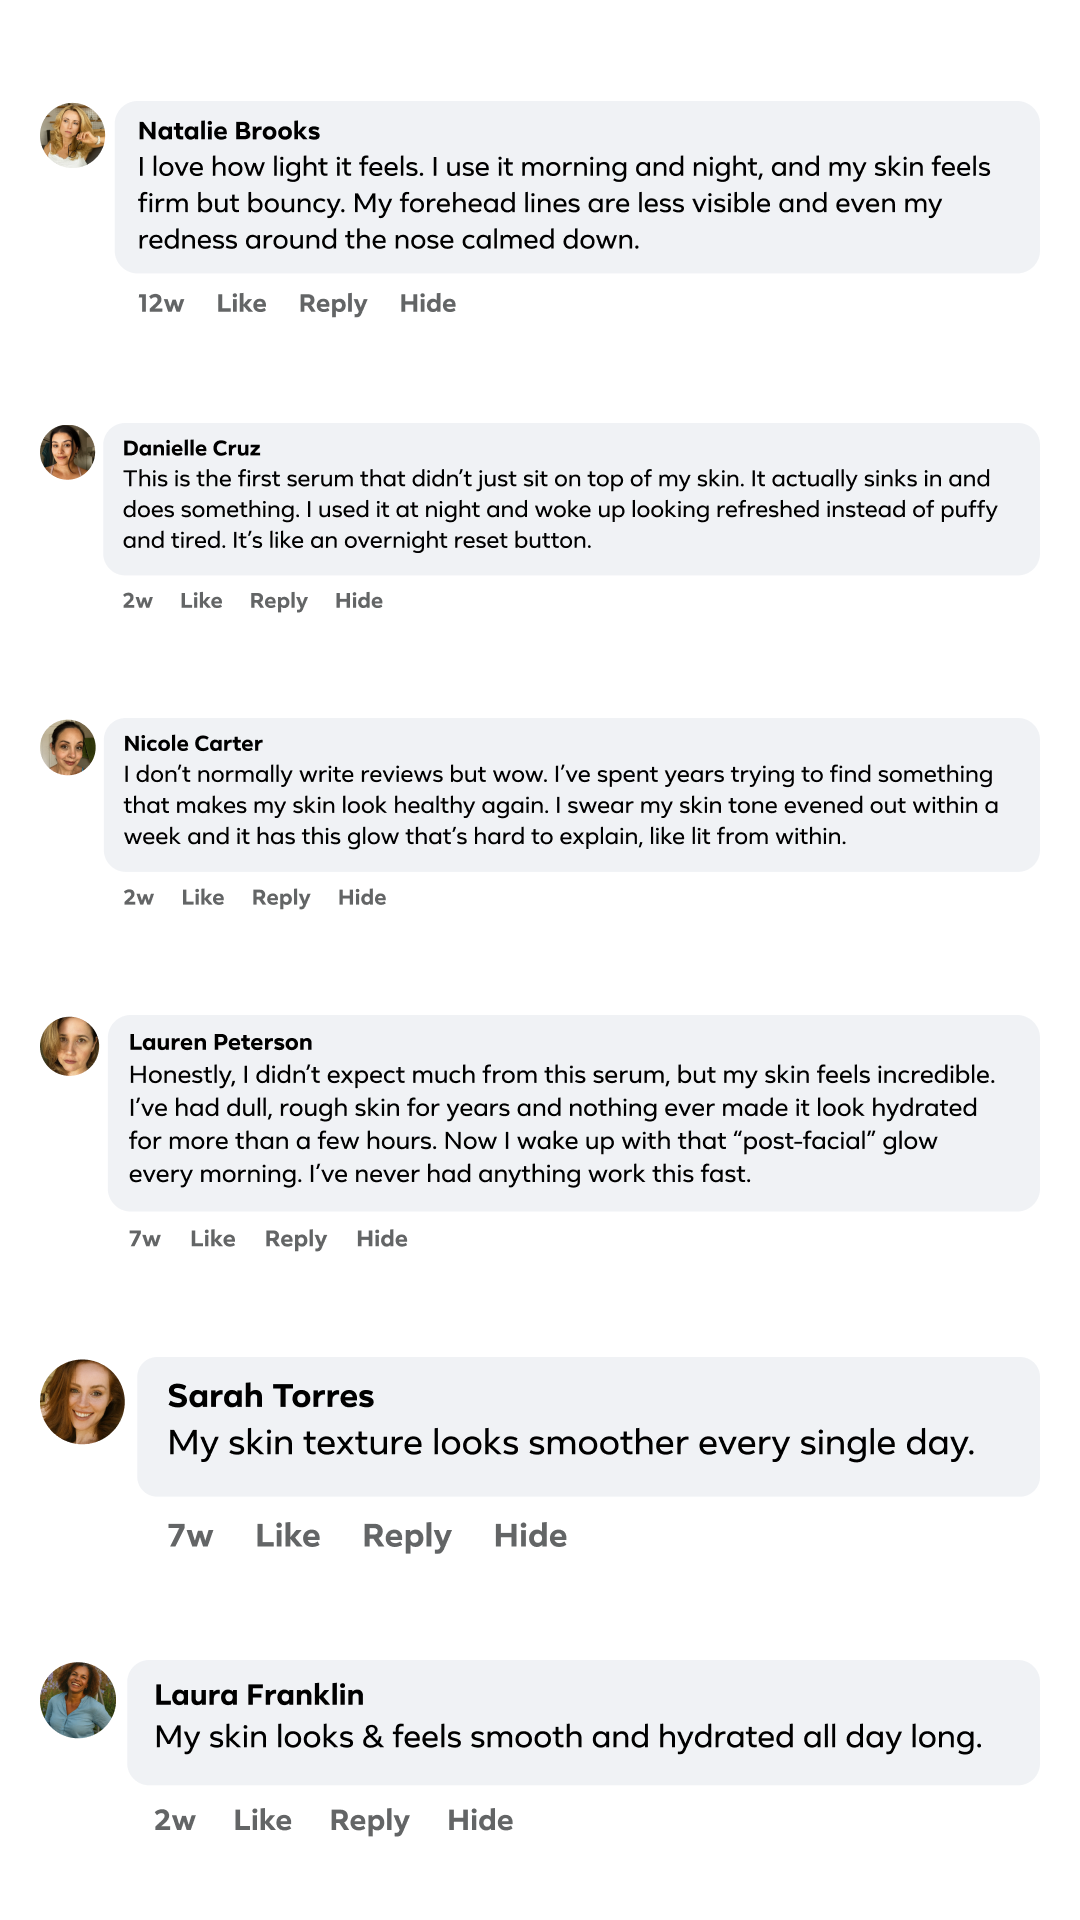Hide Nicole Carter's comment
The image size is (1080, 1920).
coord(362,898)
